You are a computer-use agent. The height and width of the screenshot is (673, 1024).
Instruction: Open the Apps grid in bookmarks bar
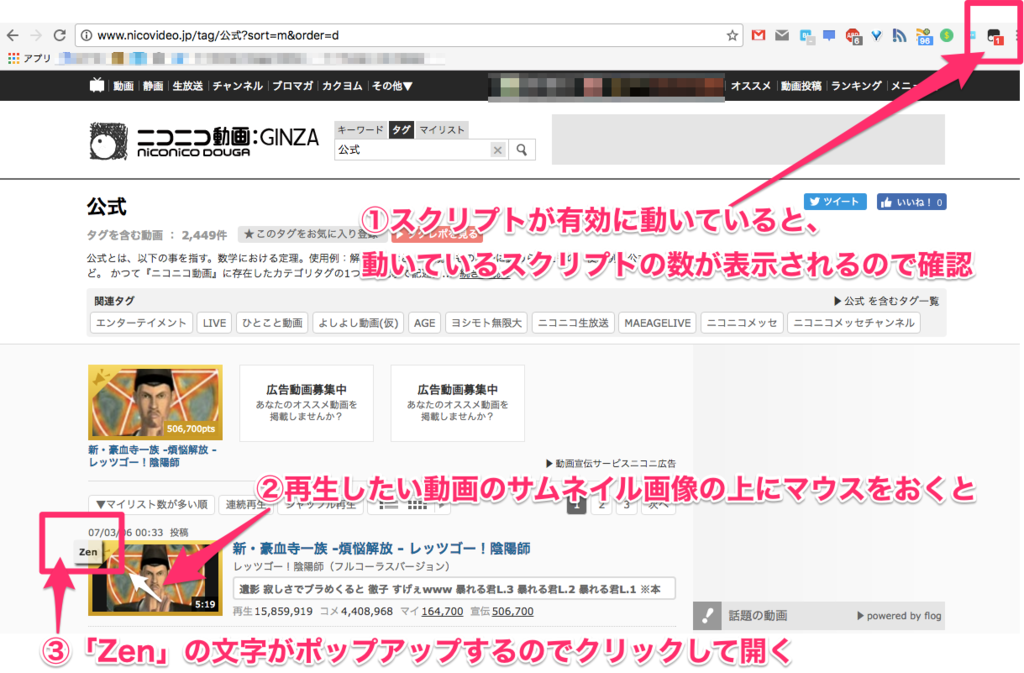(14, 58)
